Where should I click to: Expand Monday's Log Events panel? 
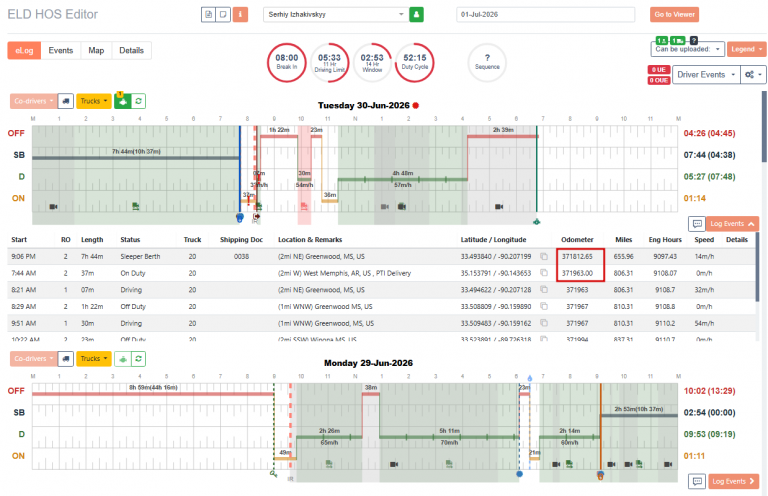click(x=733, y=481)
